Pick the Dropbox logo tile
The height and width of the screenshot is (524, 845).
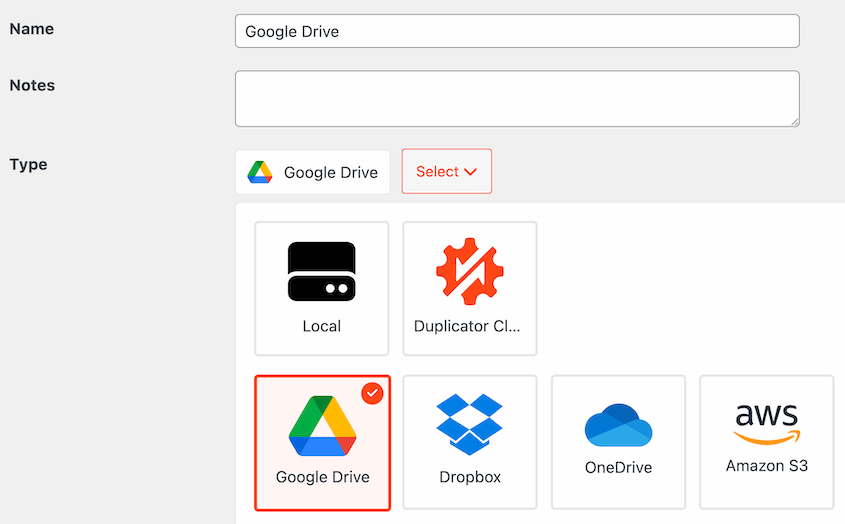(470, 442)
